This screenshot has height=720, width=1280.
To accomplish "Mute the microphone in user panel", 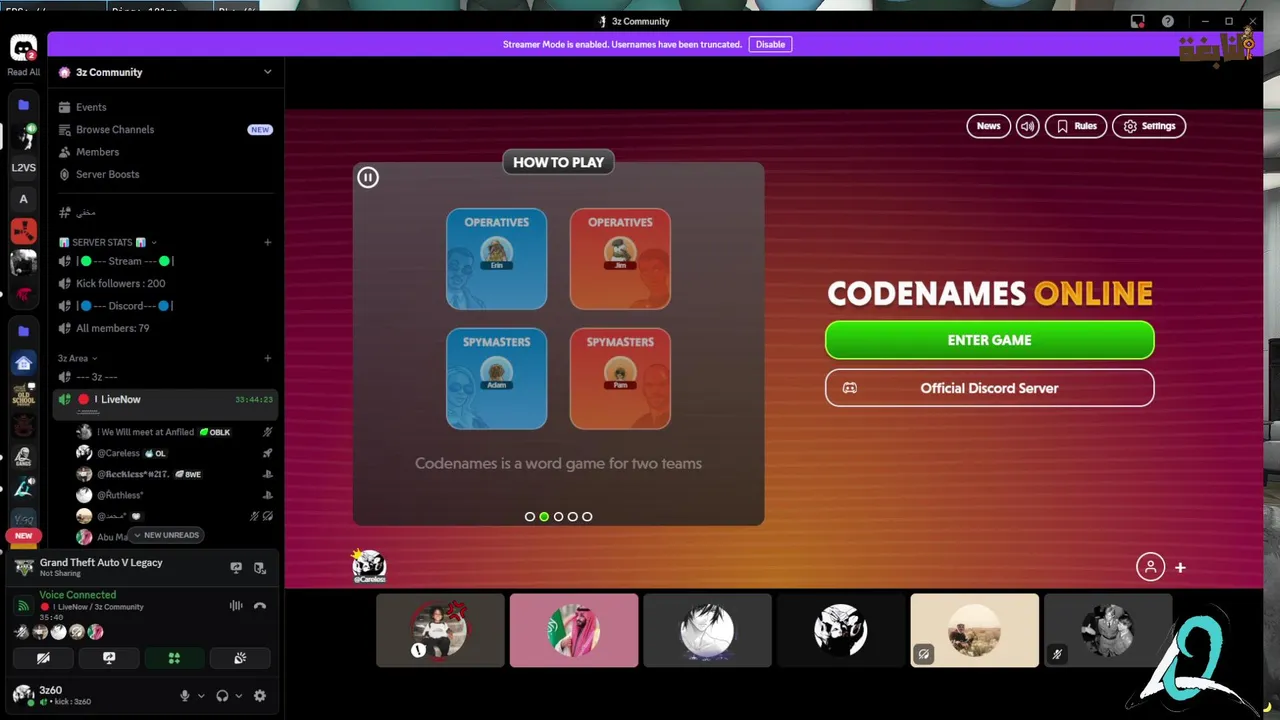I will click(185, 696).
